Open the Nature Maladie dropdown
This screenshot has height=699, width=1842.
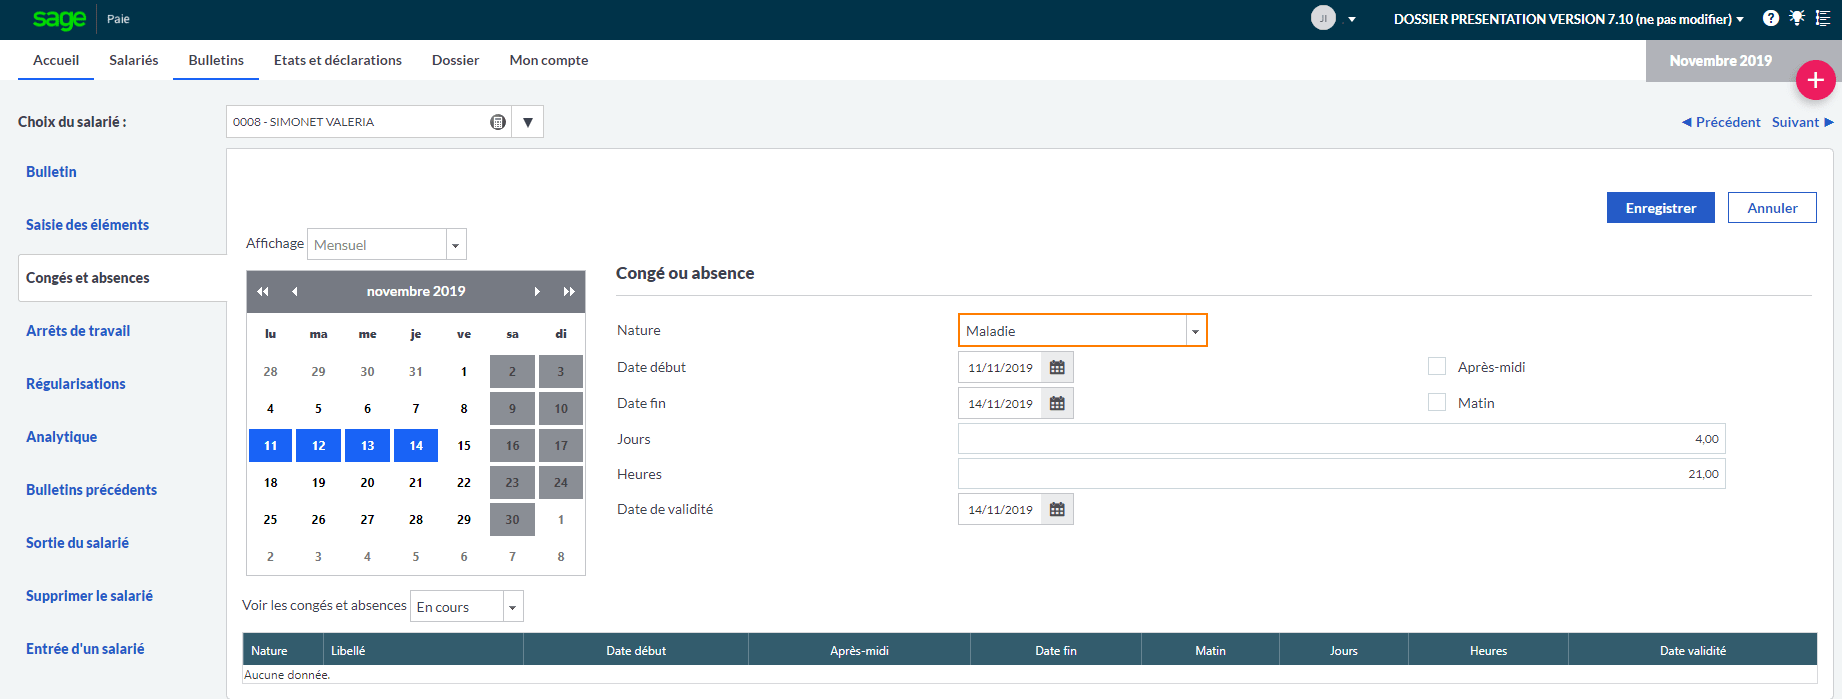pyautogui.click(x=1195, y=331)
